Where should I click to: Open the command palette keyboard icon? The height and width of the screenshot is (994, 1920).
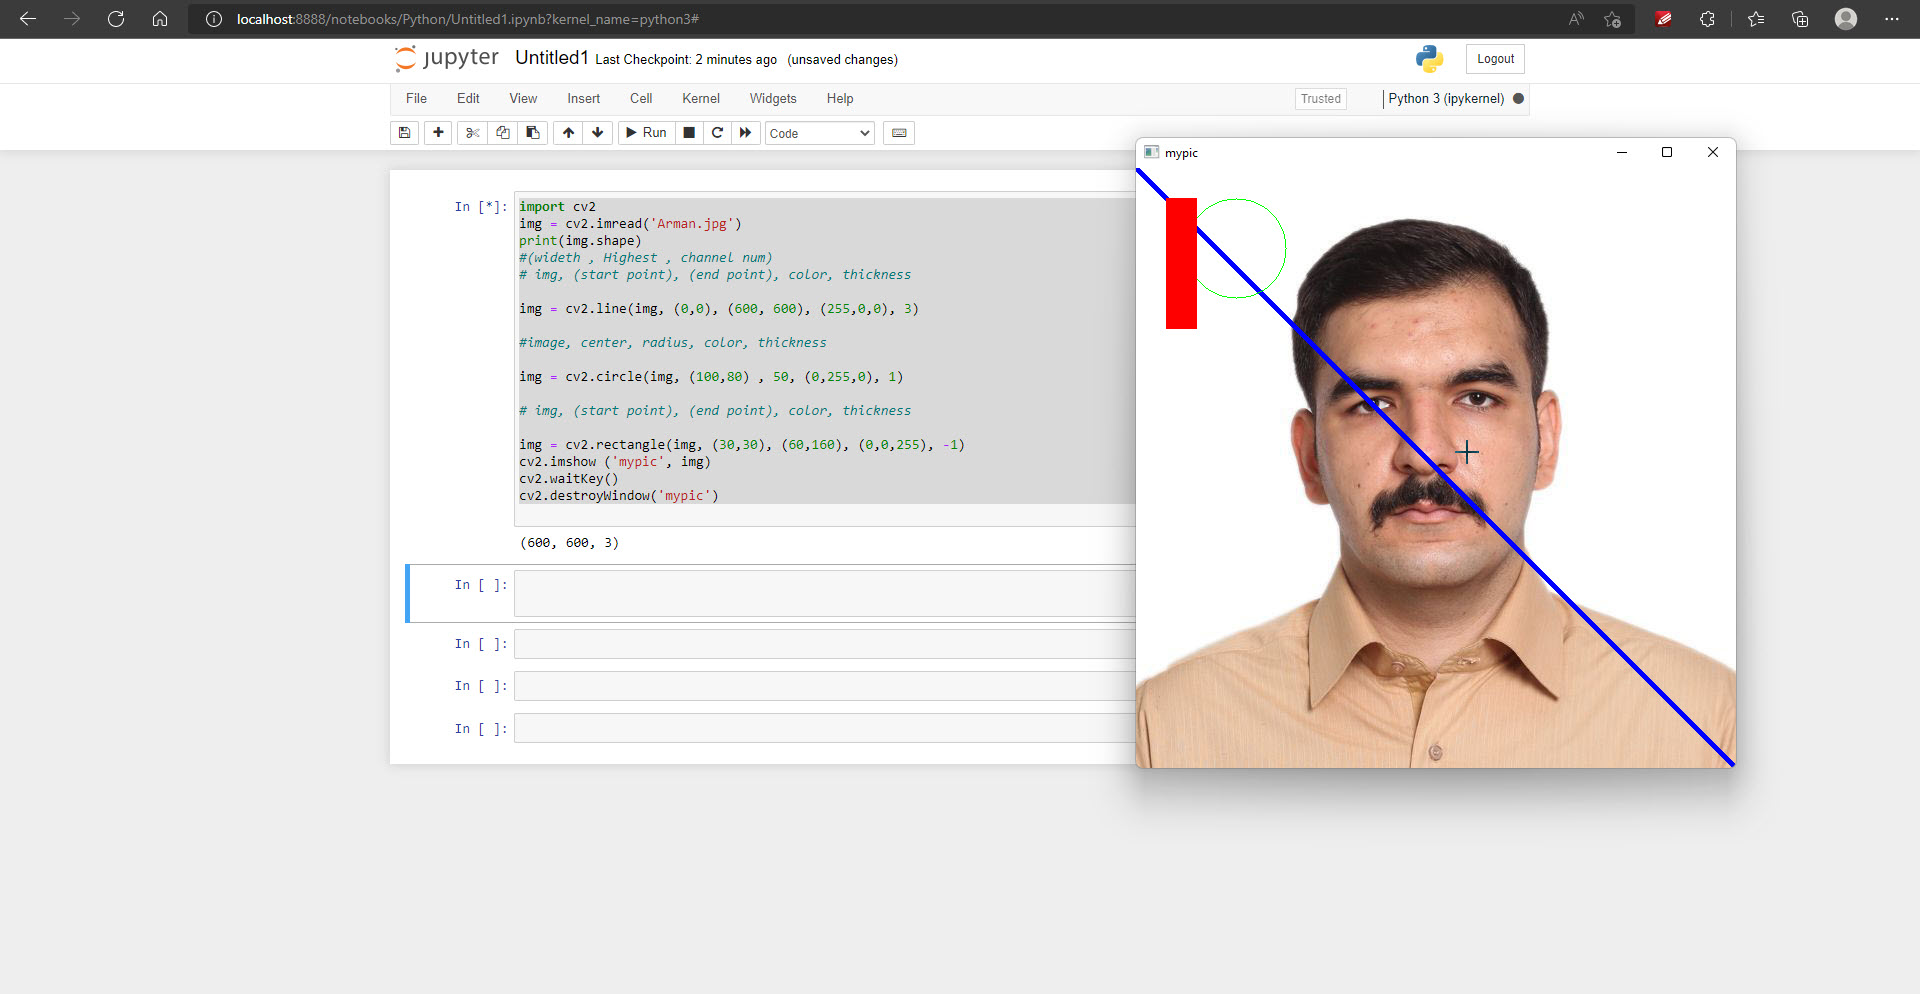coord(898,132)
